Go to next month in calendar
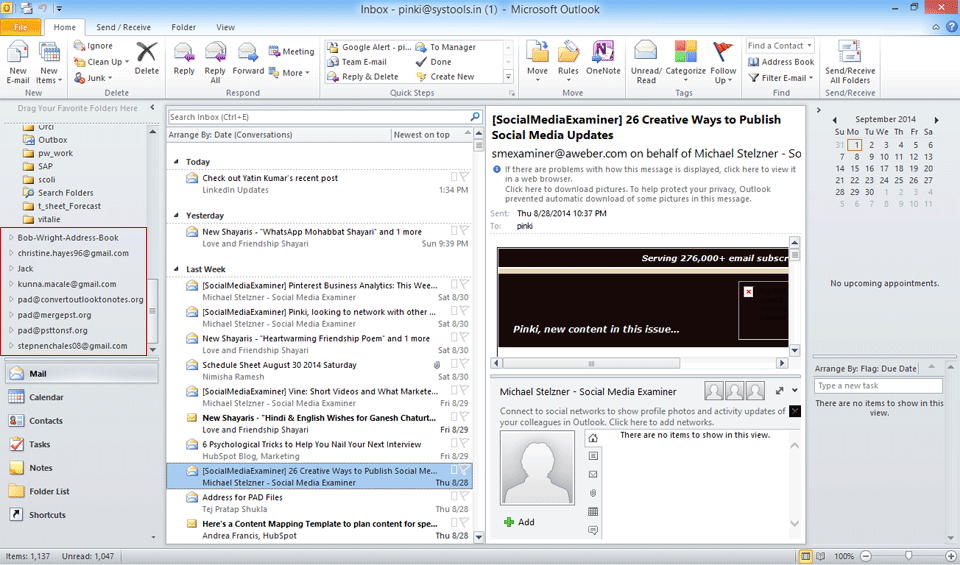The image size is (960, 565). click(936, 119)
